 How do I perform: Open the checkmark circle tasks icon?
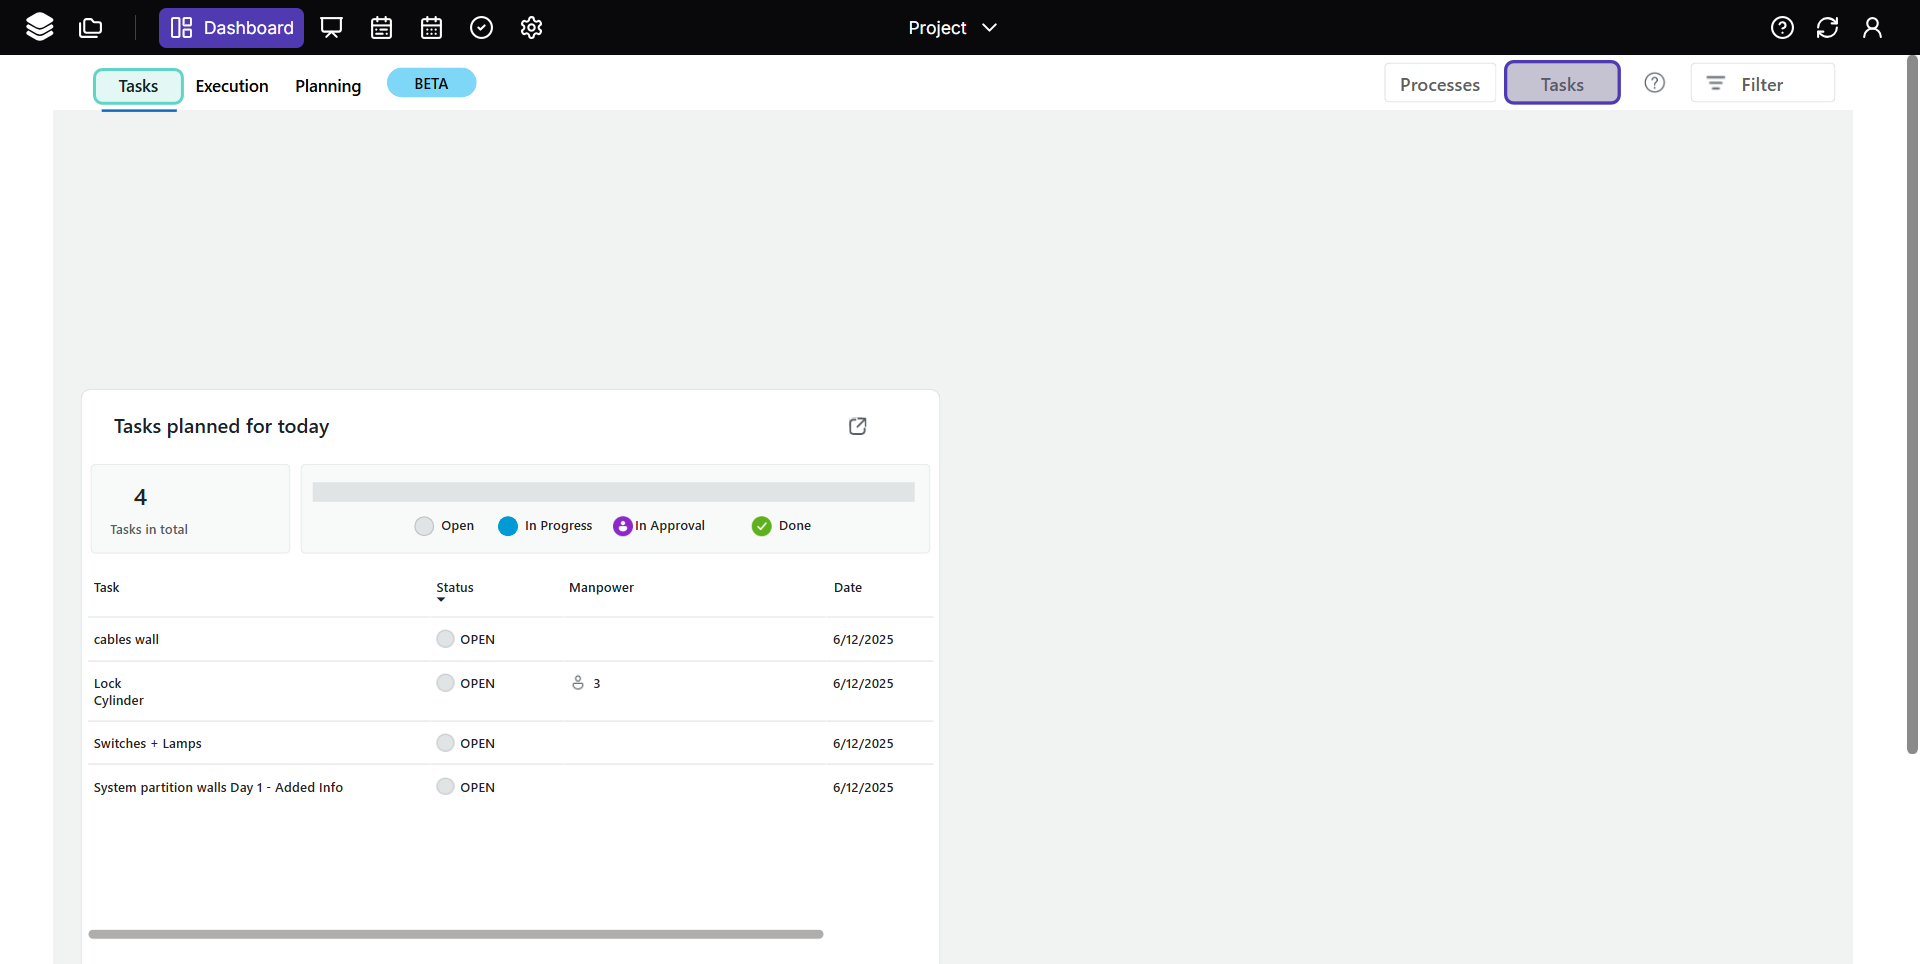tap(481, 28)
